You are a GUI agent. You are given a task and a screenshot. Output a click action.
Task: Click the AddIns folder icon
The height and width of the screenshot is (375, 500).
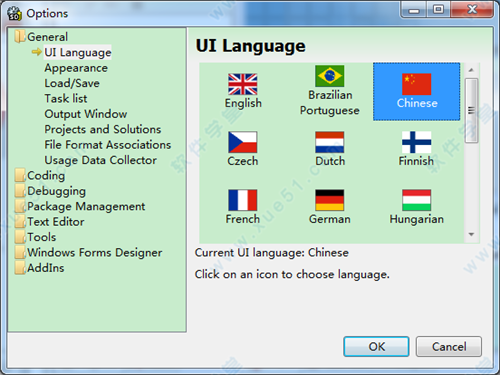coord(20,268)
